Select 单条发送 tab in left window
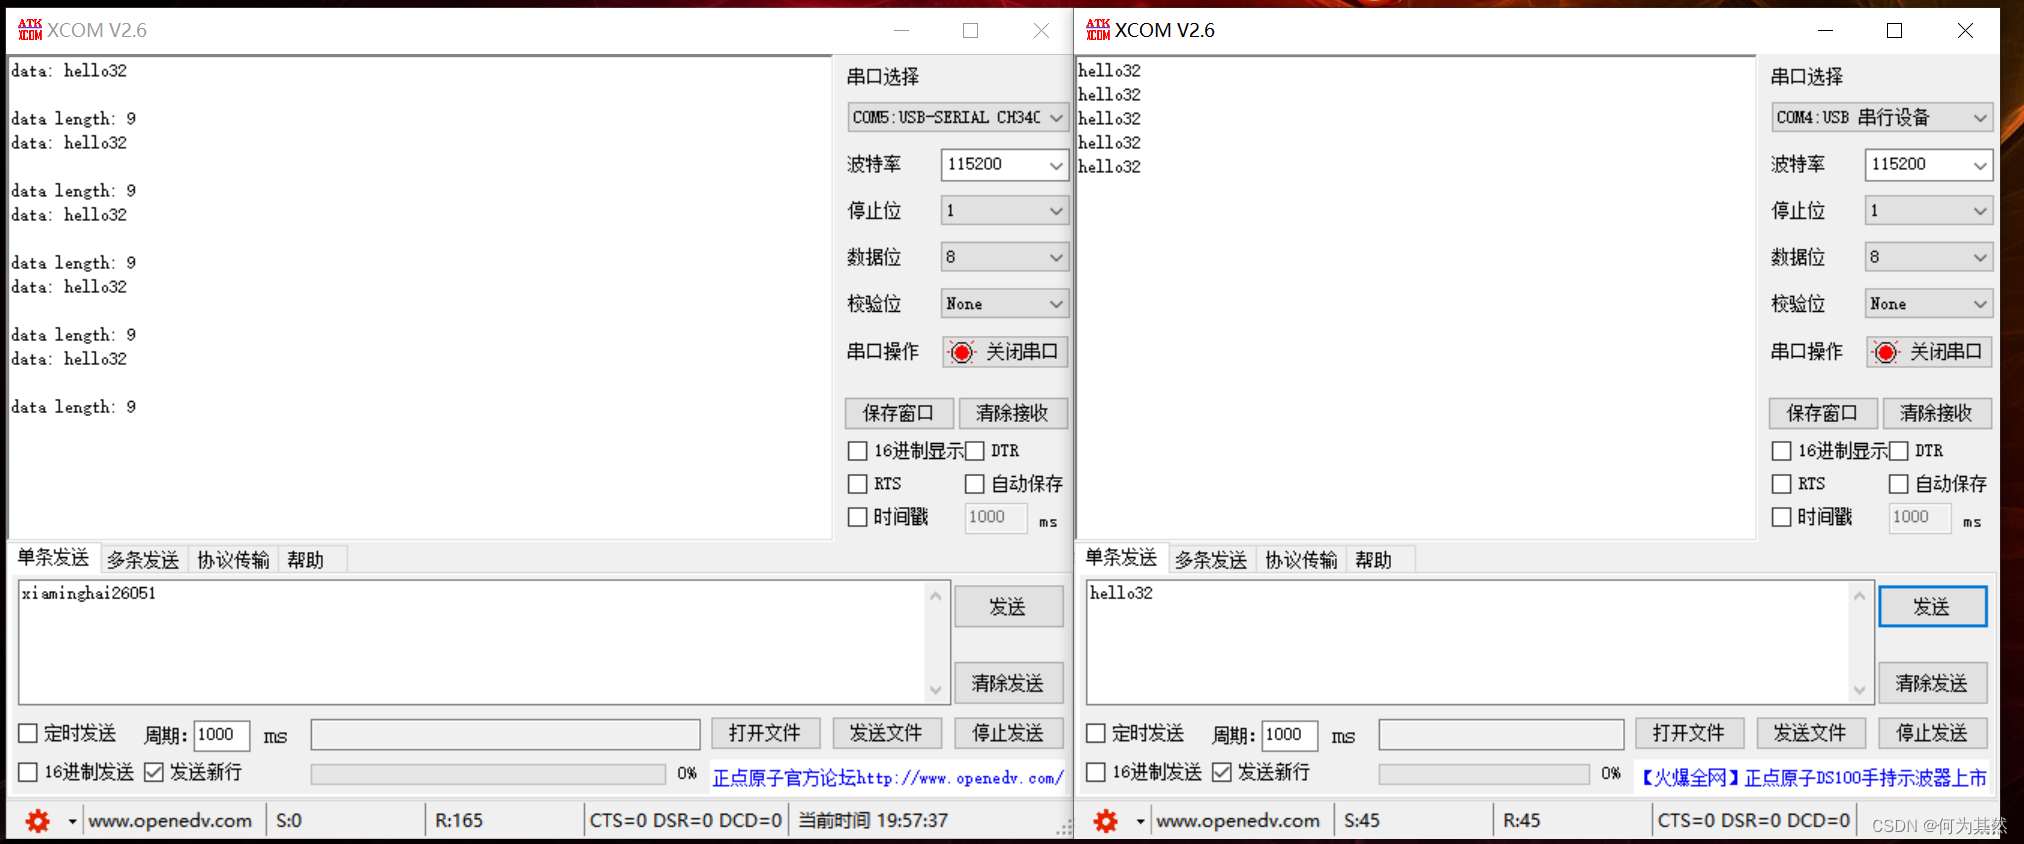This screenshot has width=2024, height=844. coord(53,558)
